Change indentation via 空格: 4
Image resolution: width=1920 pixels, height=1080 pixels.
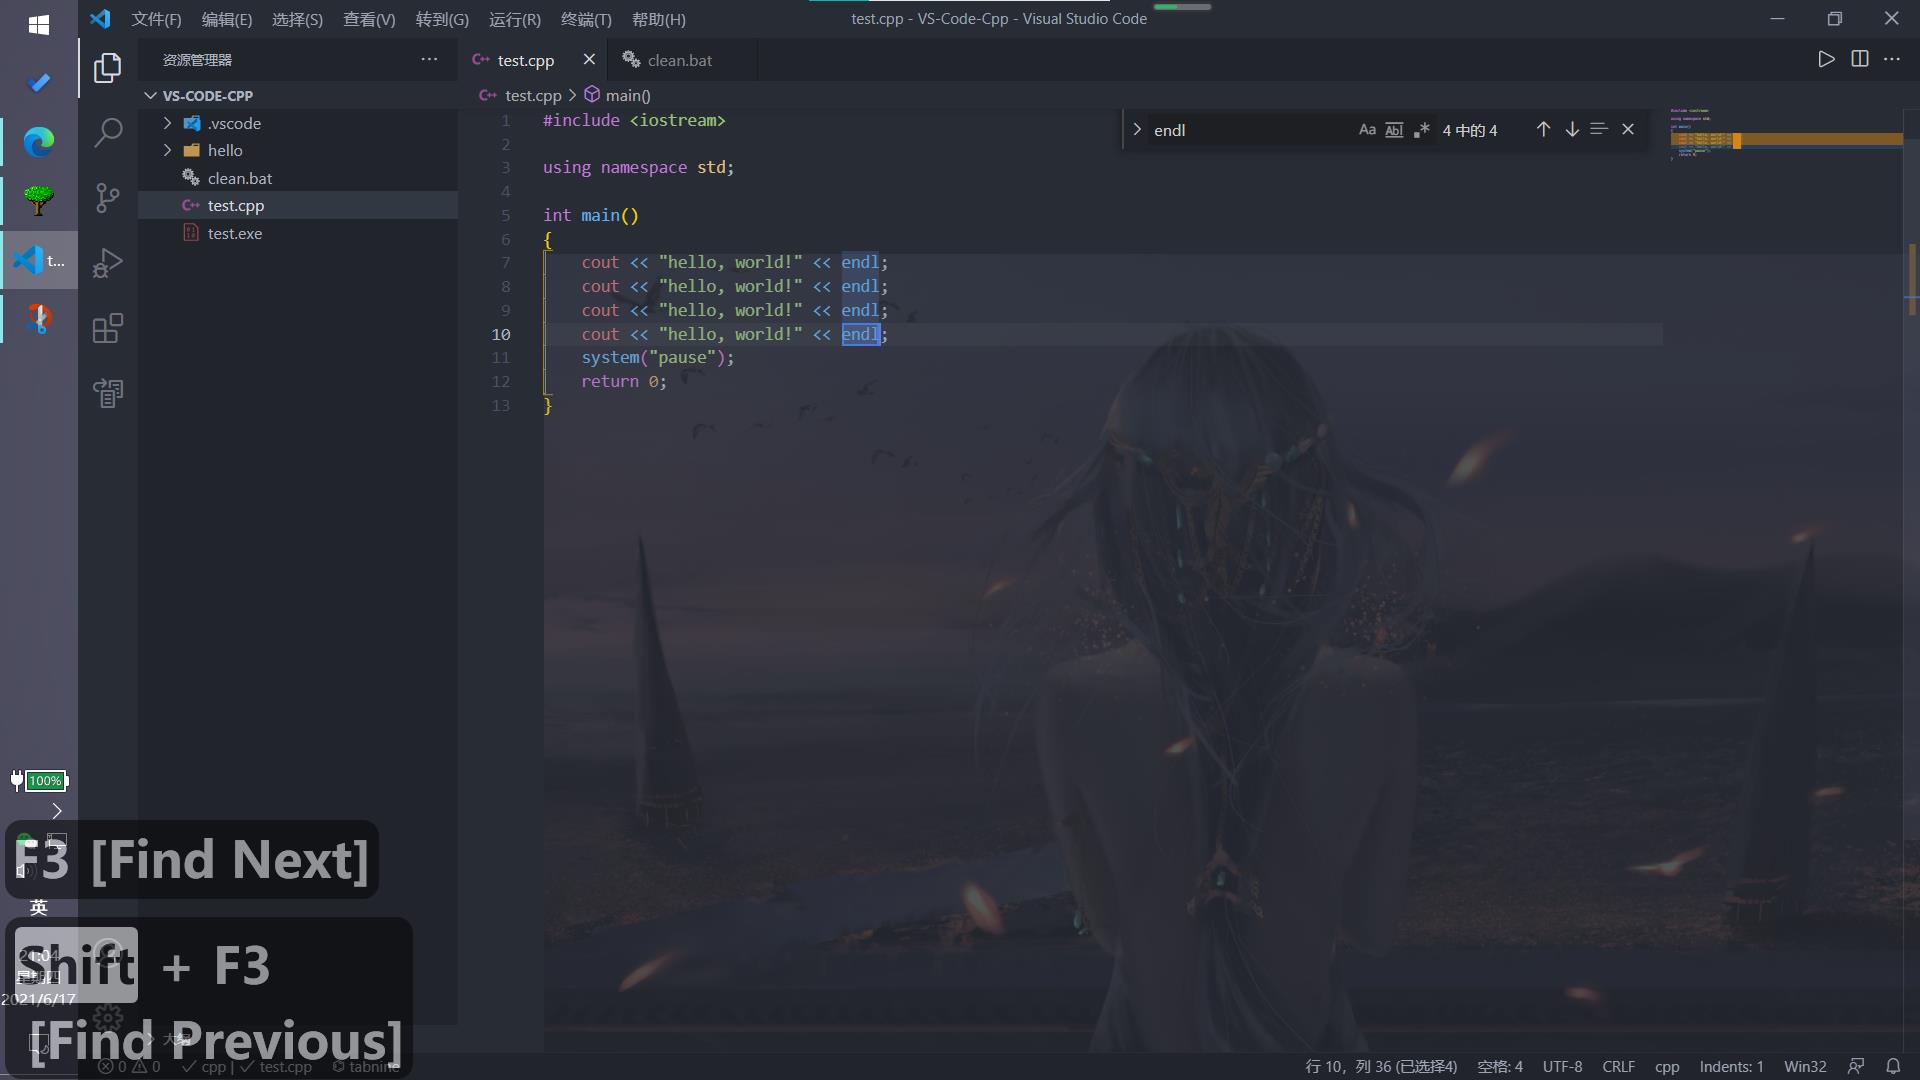click(1500, 1067)
